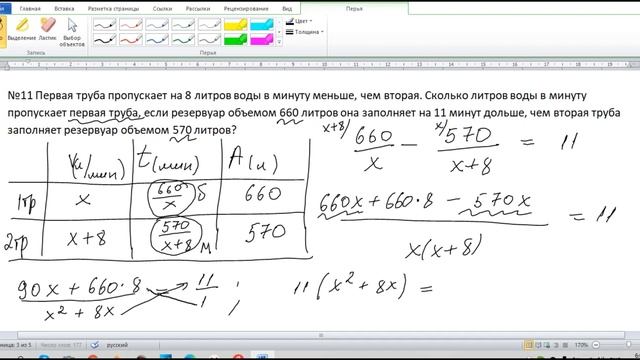Screen dimensions: 640x360
Task: Click the word "№11" in the problem text
Action: click(20, 96)
